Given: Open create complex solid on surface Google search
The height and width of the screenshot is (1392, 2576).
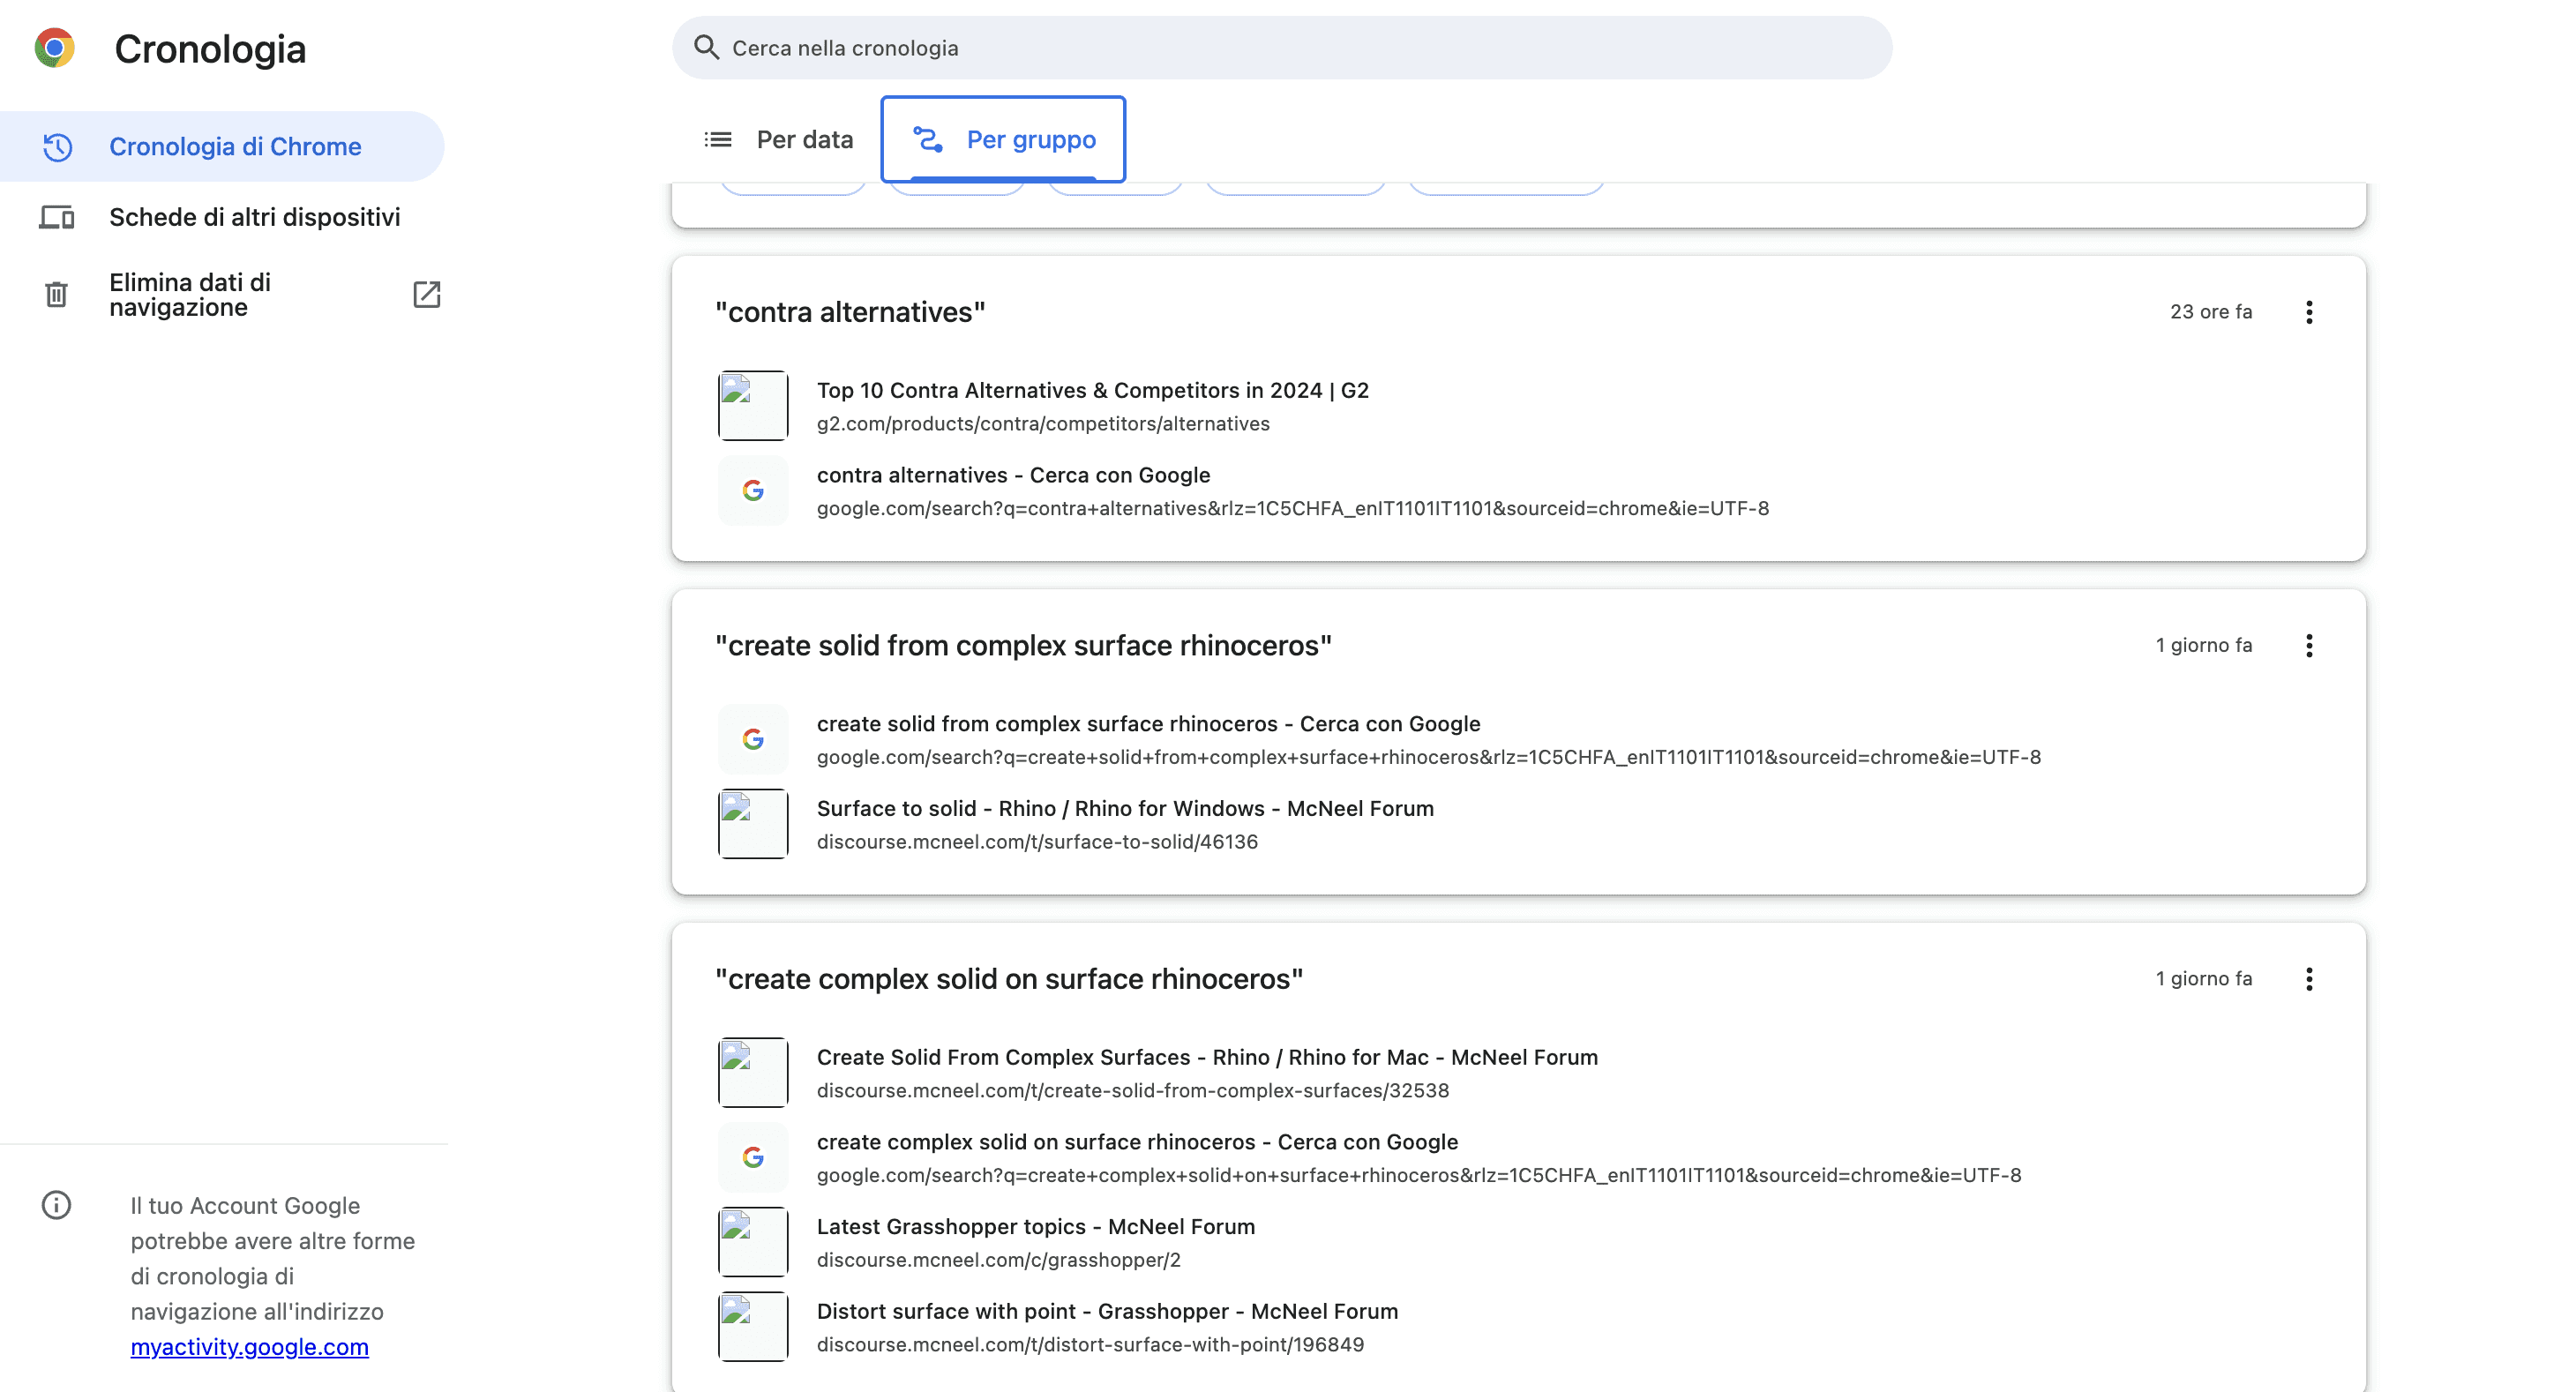Looking at the screenshot, I should click(1137, 1142).
